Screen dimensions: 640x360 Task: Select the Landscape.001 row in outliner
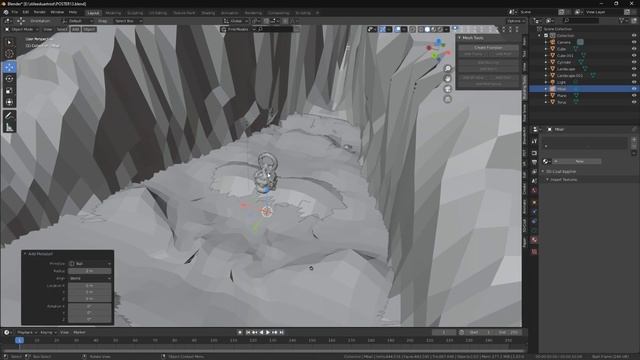click(584, 76)
